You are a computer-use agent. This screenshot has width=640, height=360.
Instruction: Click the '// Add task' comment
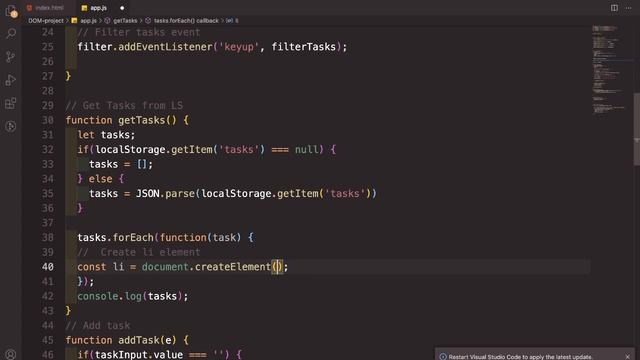98,326
